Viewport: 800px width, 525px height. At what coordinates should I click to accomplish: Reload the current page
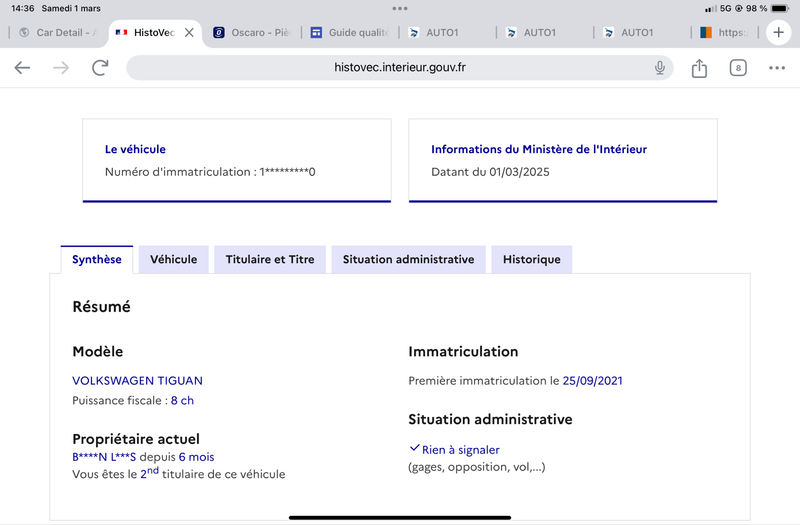(100, 68)
